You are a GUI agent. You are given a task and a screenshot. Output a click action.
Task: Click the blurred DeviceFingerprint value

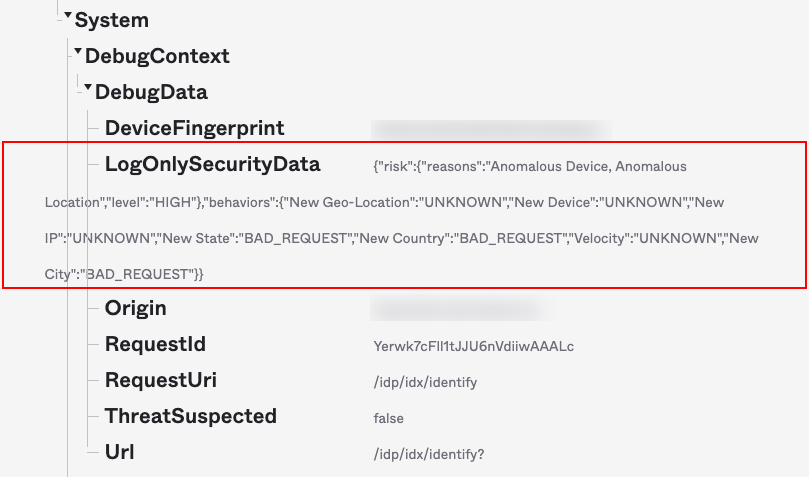pos(490,129)
